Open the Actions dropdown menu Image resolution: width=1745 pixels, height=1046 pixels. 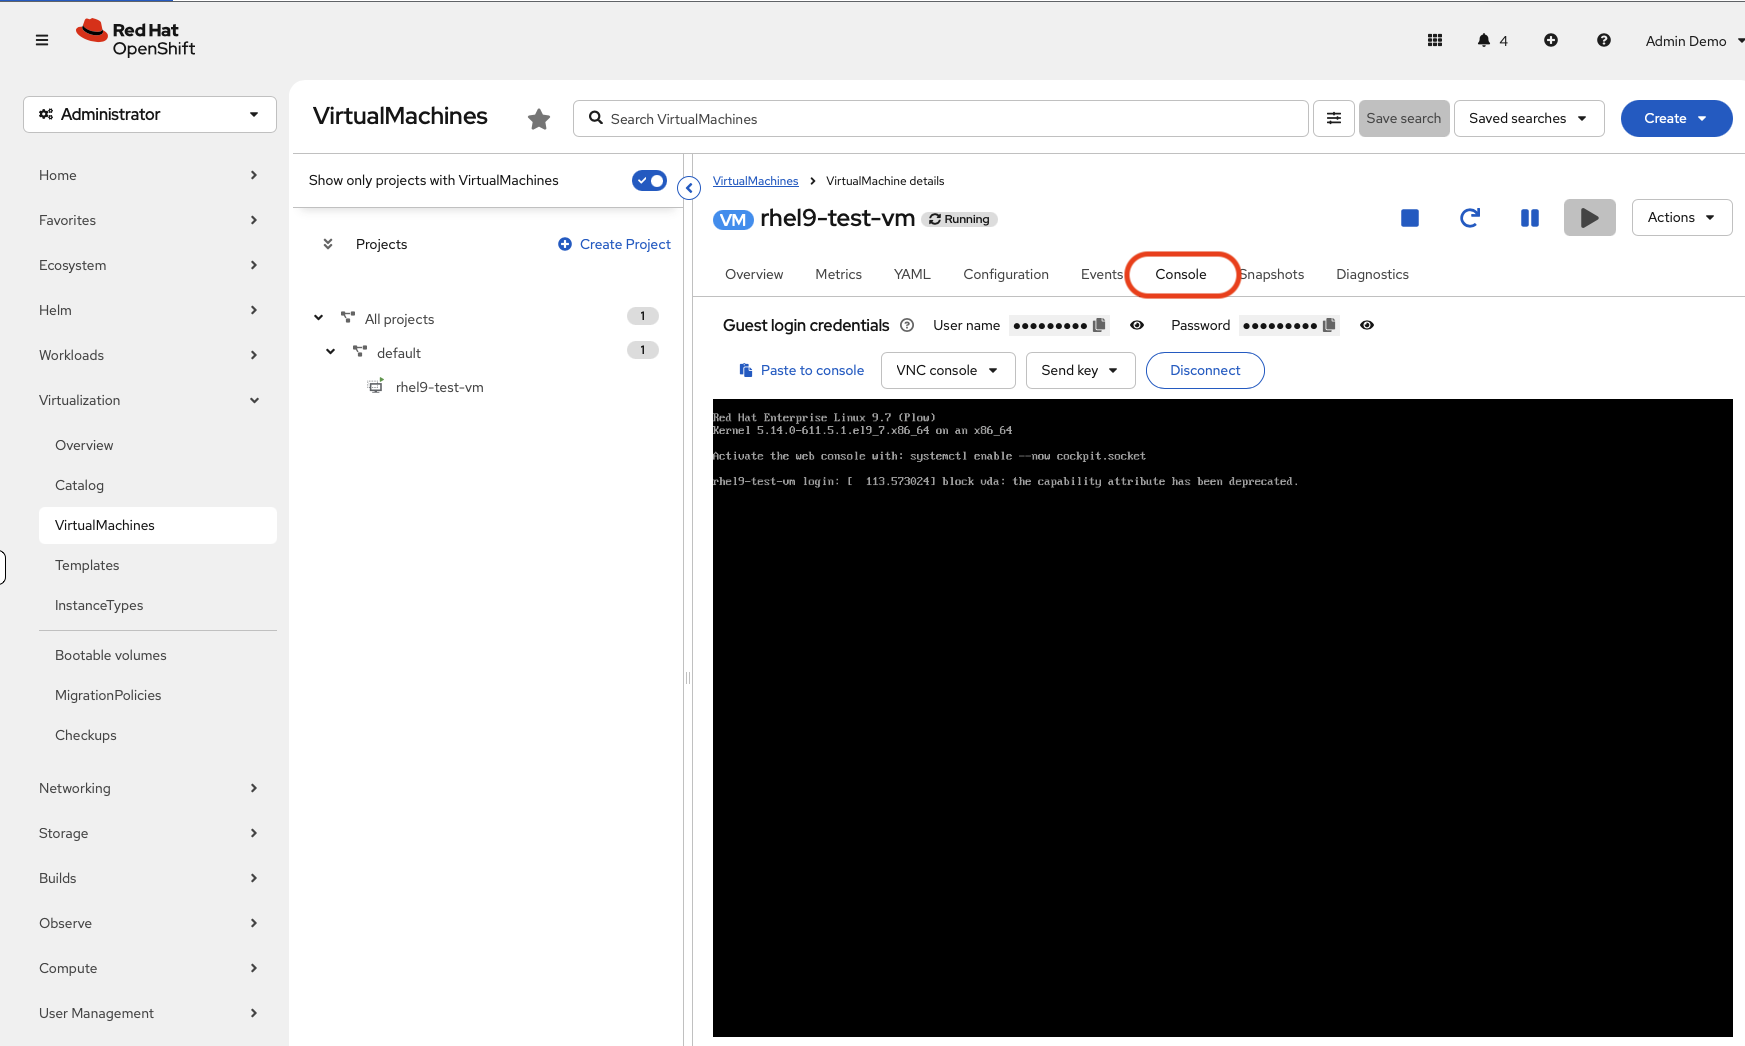click(x=1681, y=217)
